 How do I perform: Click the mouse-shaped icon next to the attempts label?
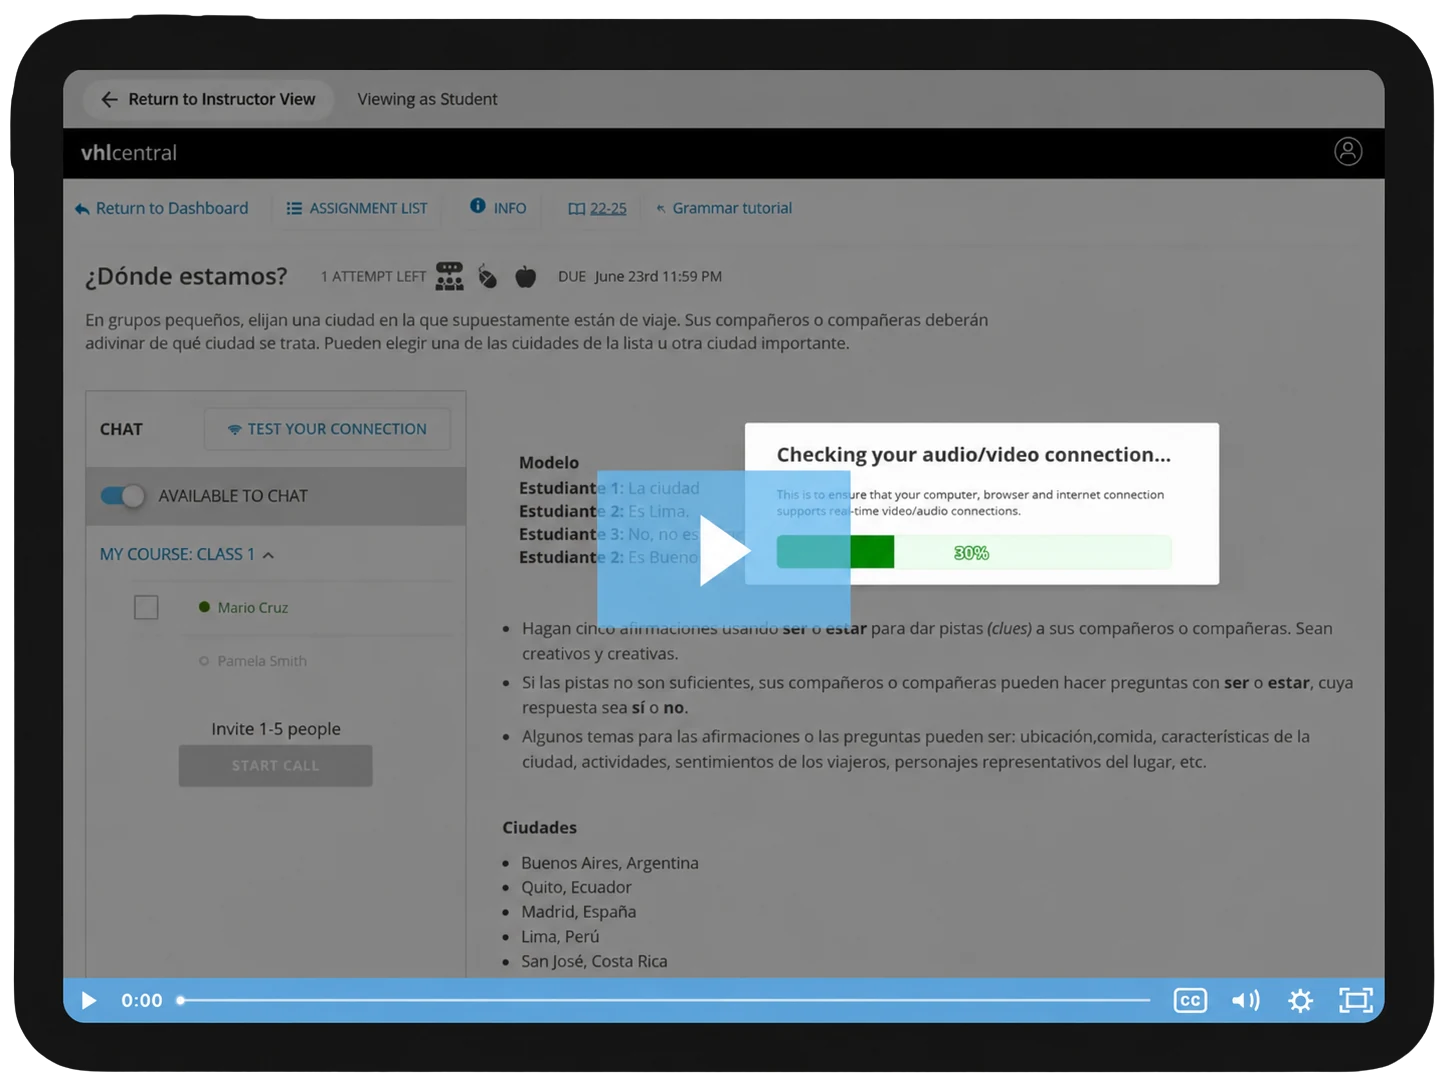[x=487, y=276]
